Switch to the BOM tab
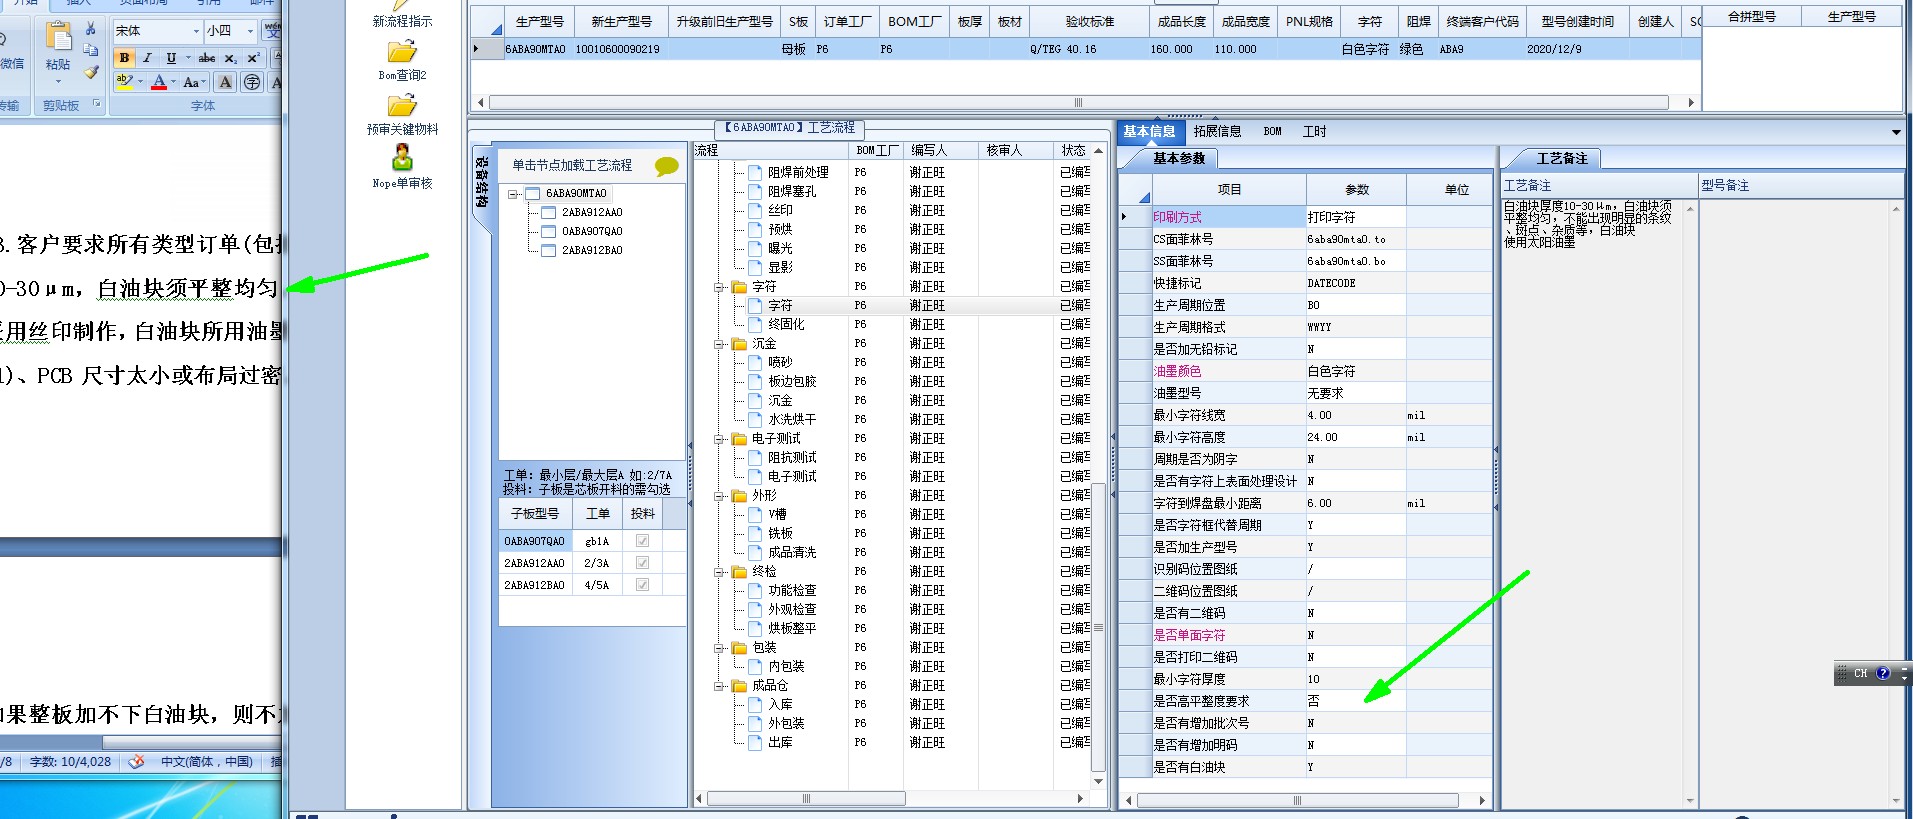Viewport: 1913px width, 819px height. point(1272,132)
